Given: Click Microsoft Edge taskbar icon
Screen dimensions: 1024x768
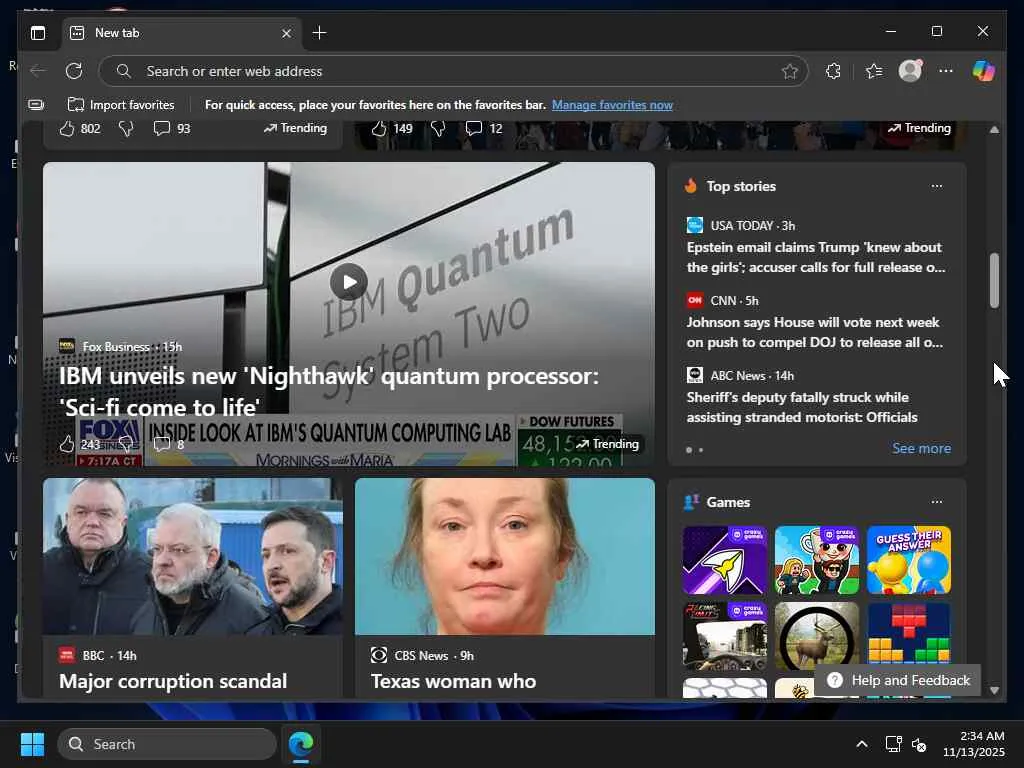Looking at the screenshot, I should [301, 744].
